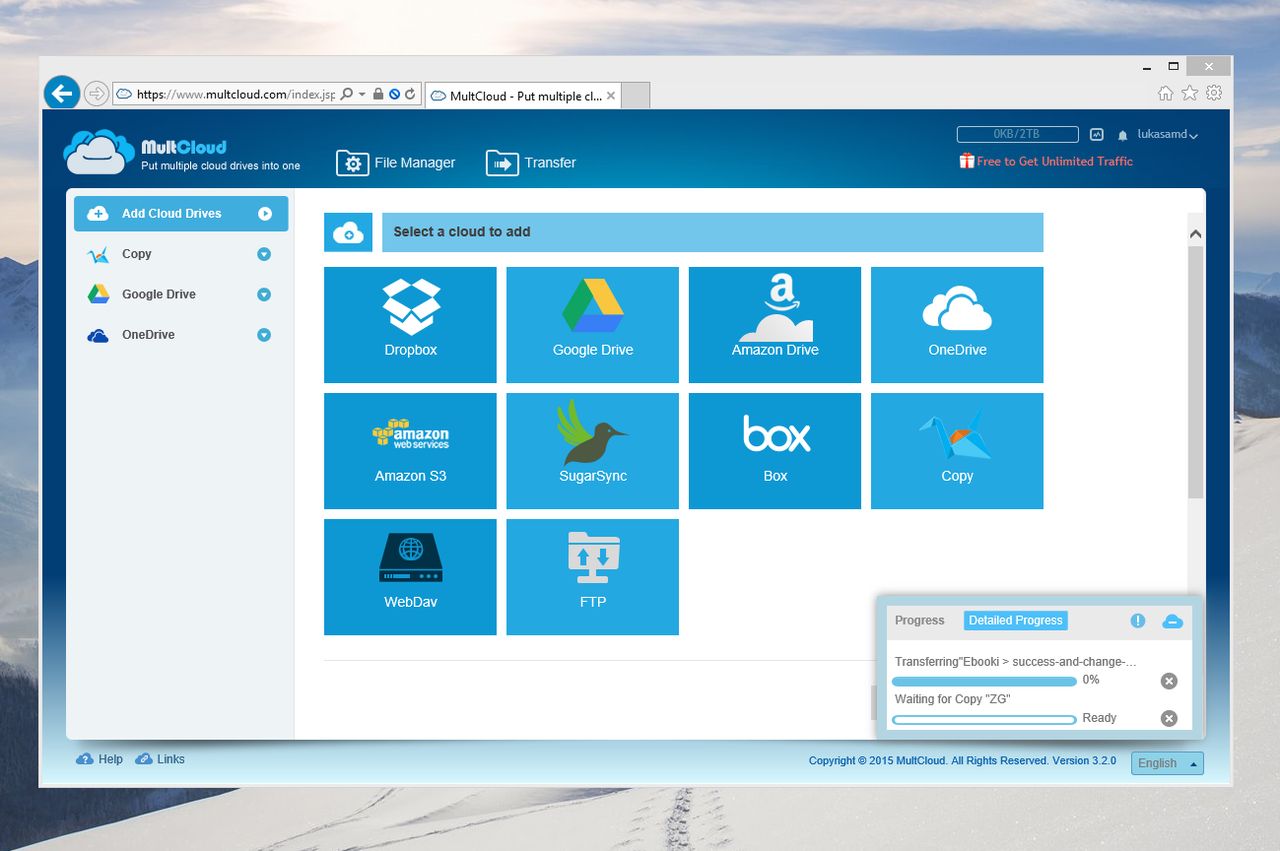
Task: Click Add Cloud Drives in sidebar
Action: pos(181,213)
